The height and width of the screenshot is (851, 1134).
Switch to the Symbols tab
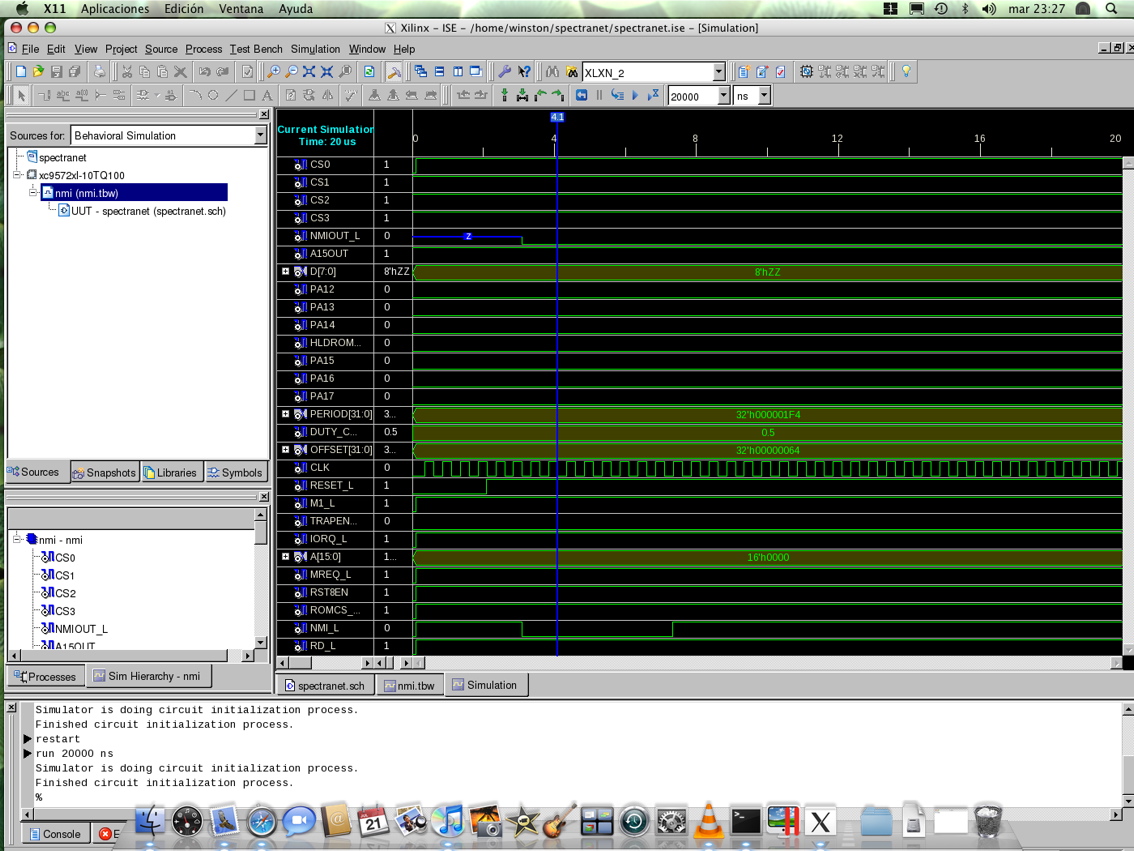tap(235, 473)
